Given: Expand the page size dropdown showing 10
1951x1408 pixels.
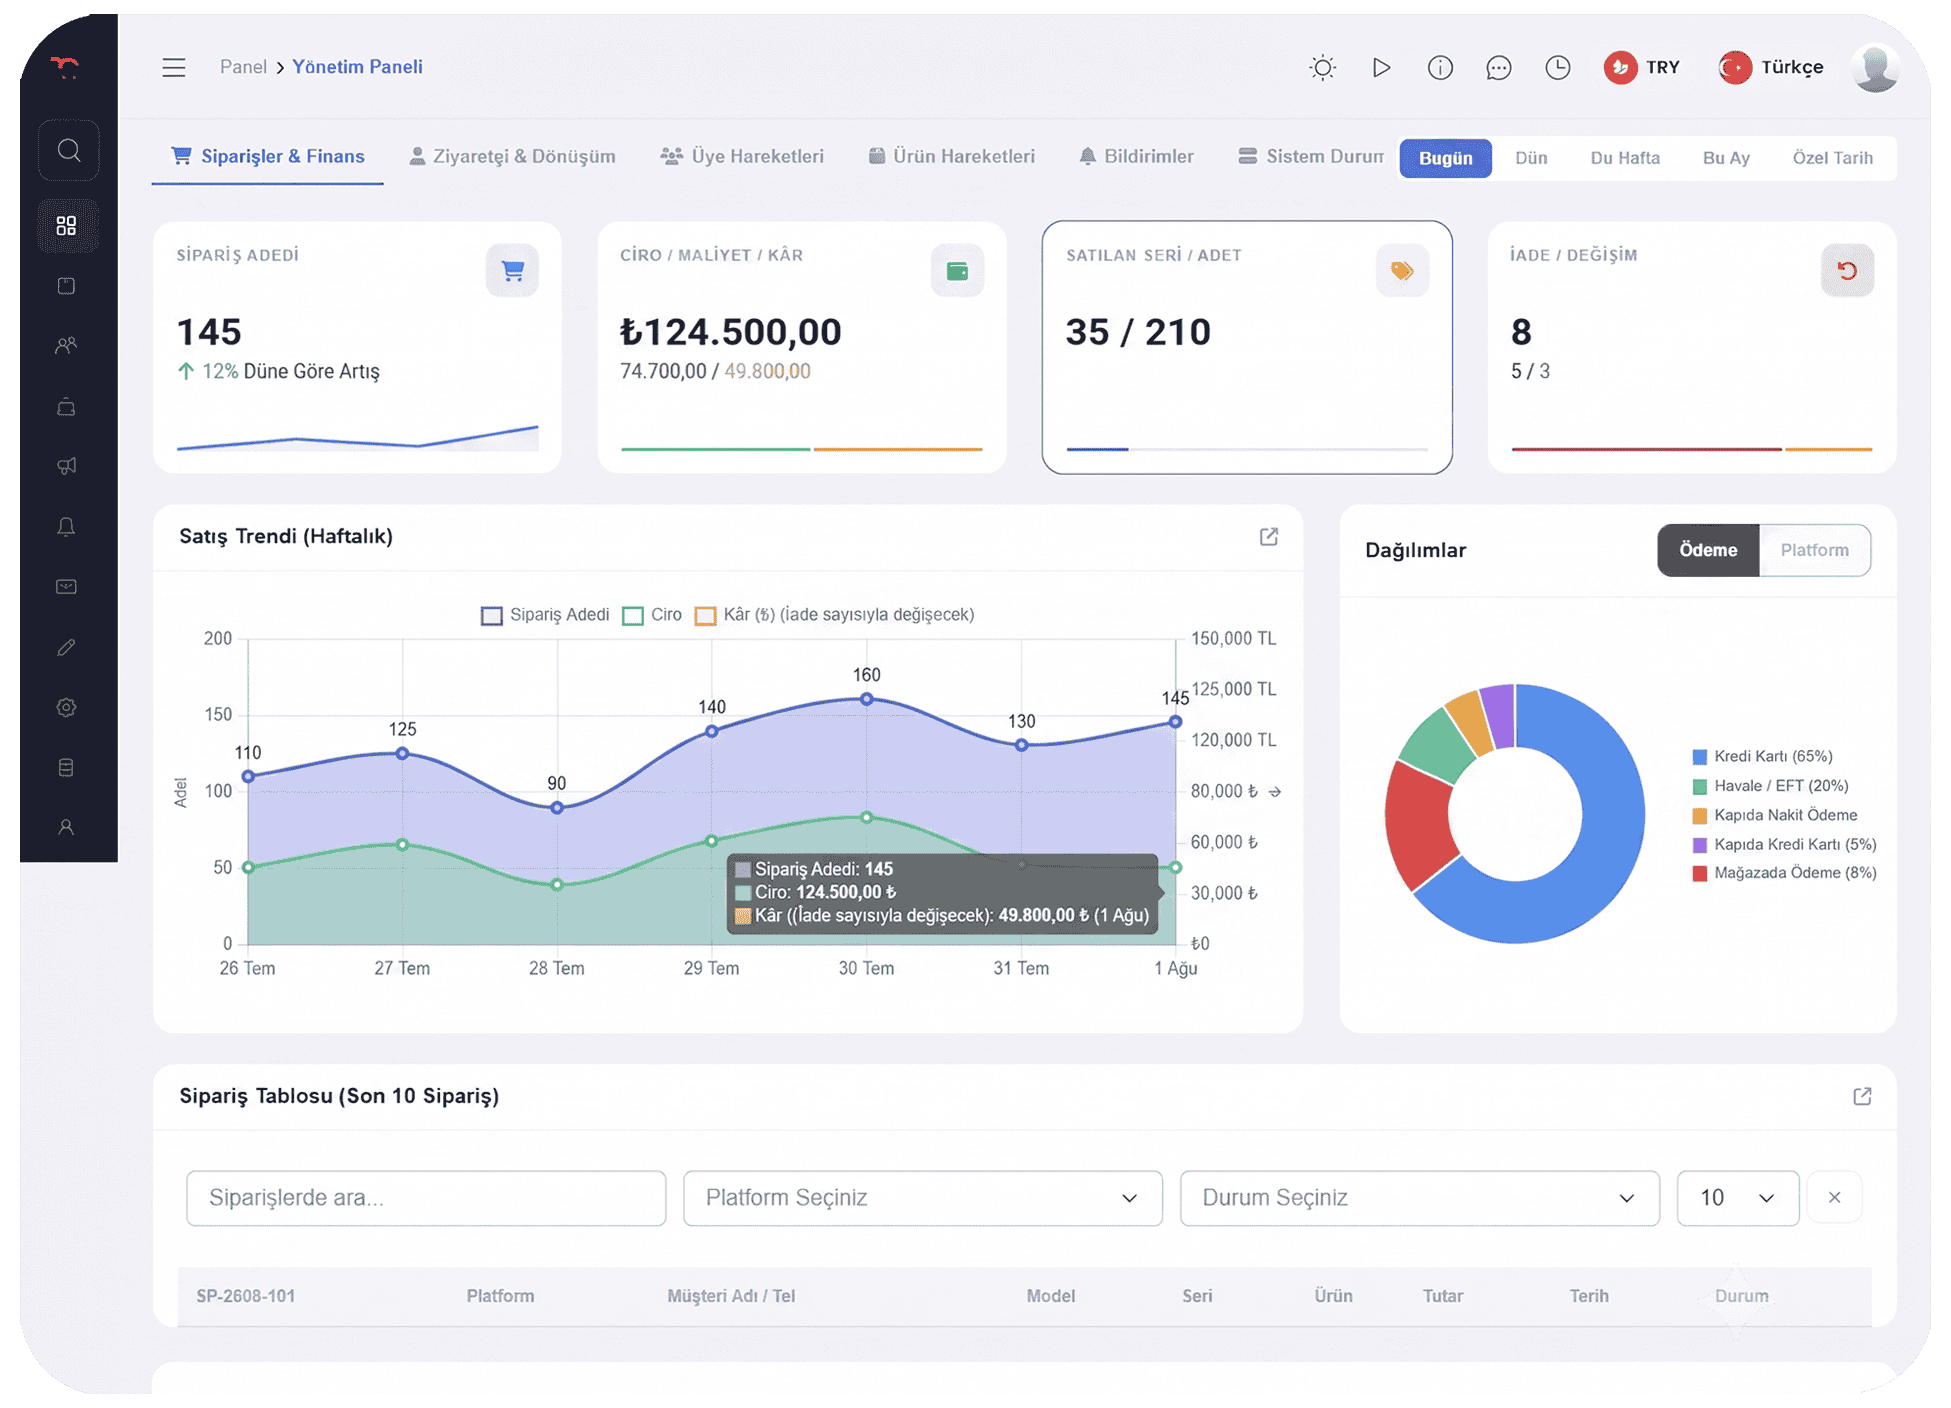Looking at the screenshot, I should 1737,1198.
